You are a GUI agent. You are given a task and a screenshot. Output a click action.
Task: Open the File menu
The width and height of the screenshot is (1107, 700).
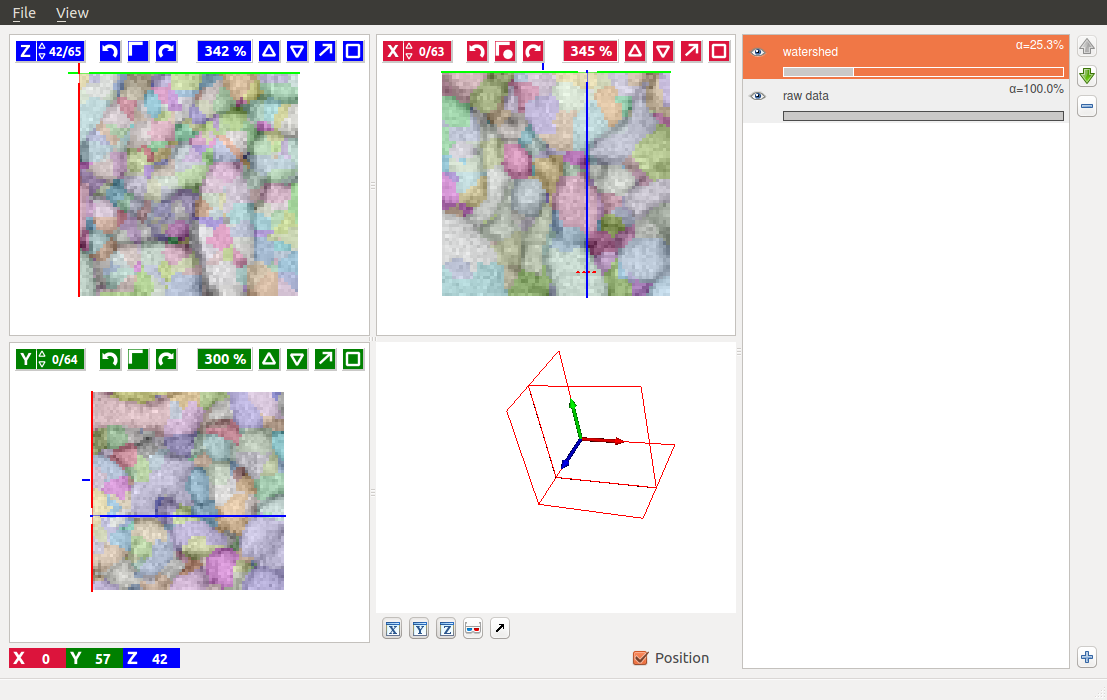[x=24, y=13]
